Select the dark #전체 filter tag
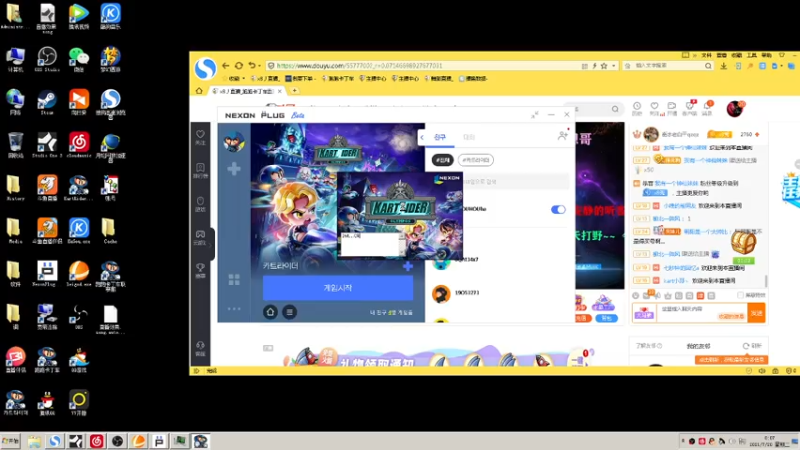The width and height of the screenshot is (800, 450). (x=442, y=160)
